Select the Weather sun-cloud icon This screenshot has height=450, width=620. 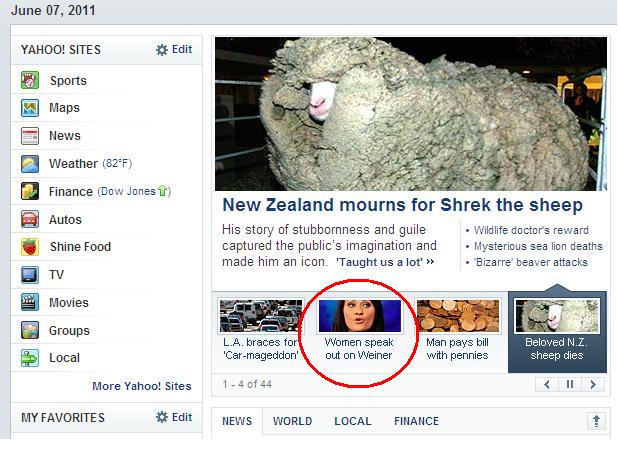tap(30, 163)
